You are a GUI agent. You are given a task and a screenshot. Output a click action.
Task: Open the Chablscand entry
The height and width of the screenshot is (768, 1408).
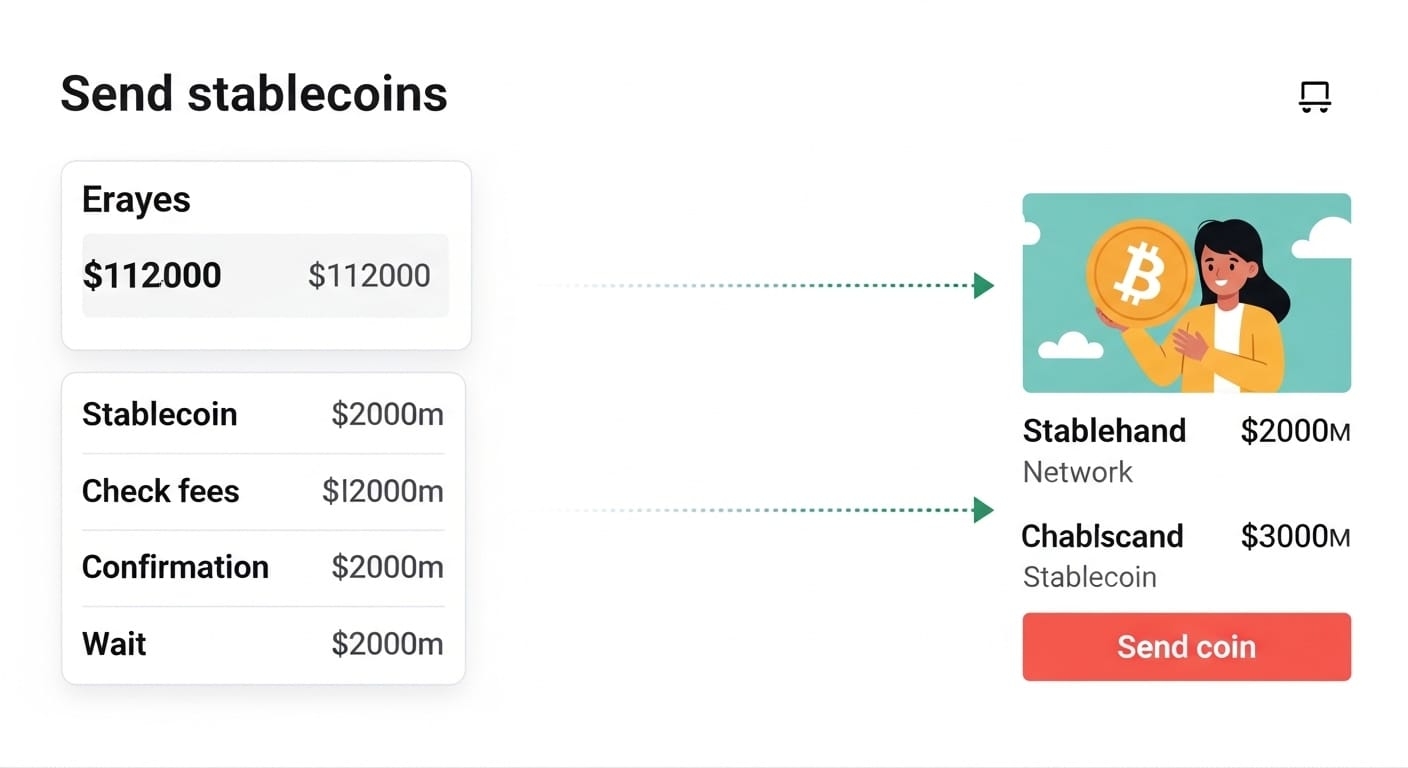[x=1102, y=536]
